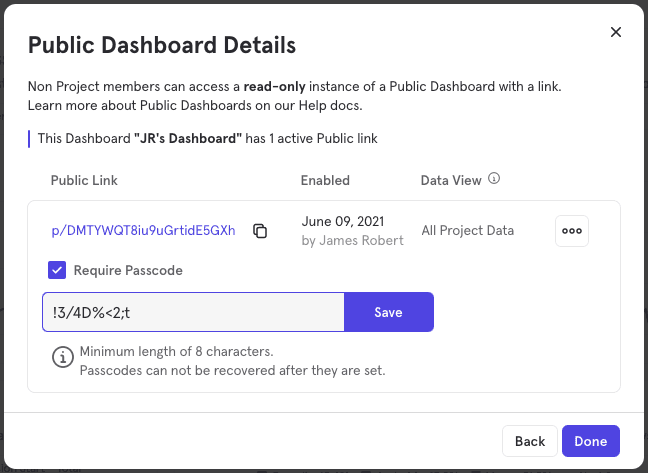Click the "JR's Dashboard" name text
Screen dimensions: 648x473
tap(188, 139)
